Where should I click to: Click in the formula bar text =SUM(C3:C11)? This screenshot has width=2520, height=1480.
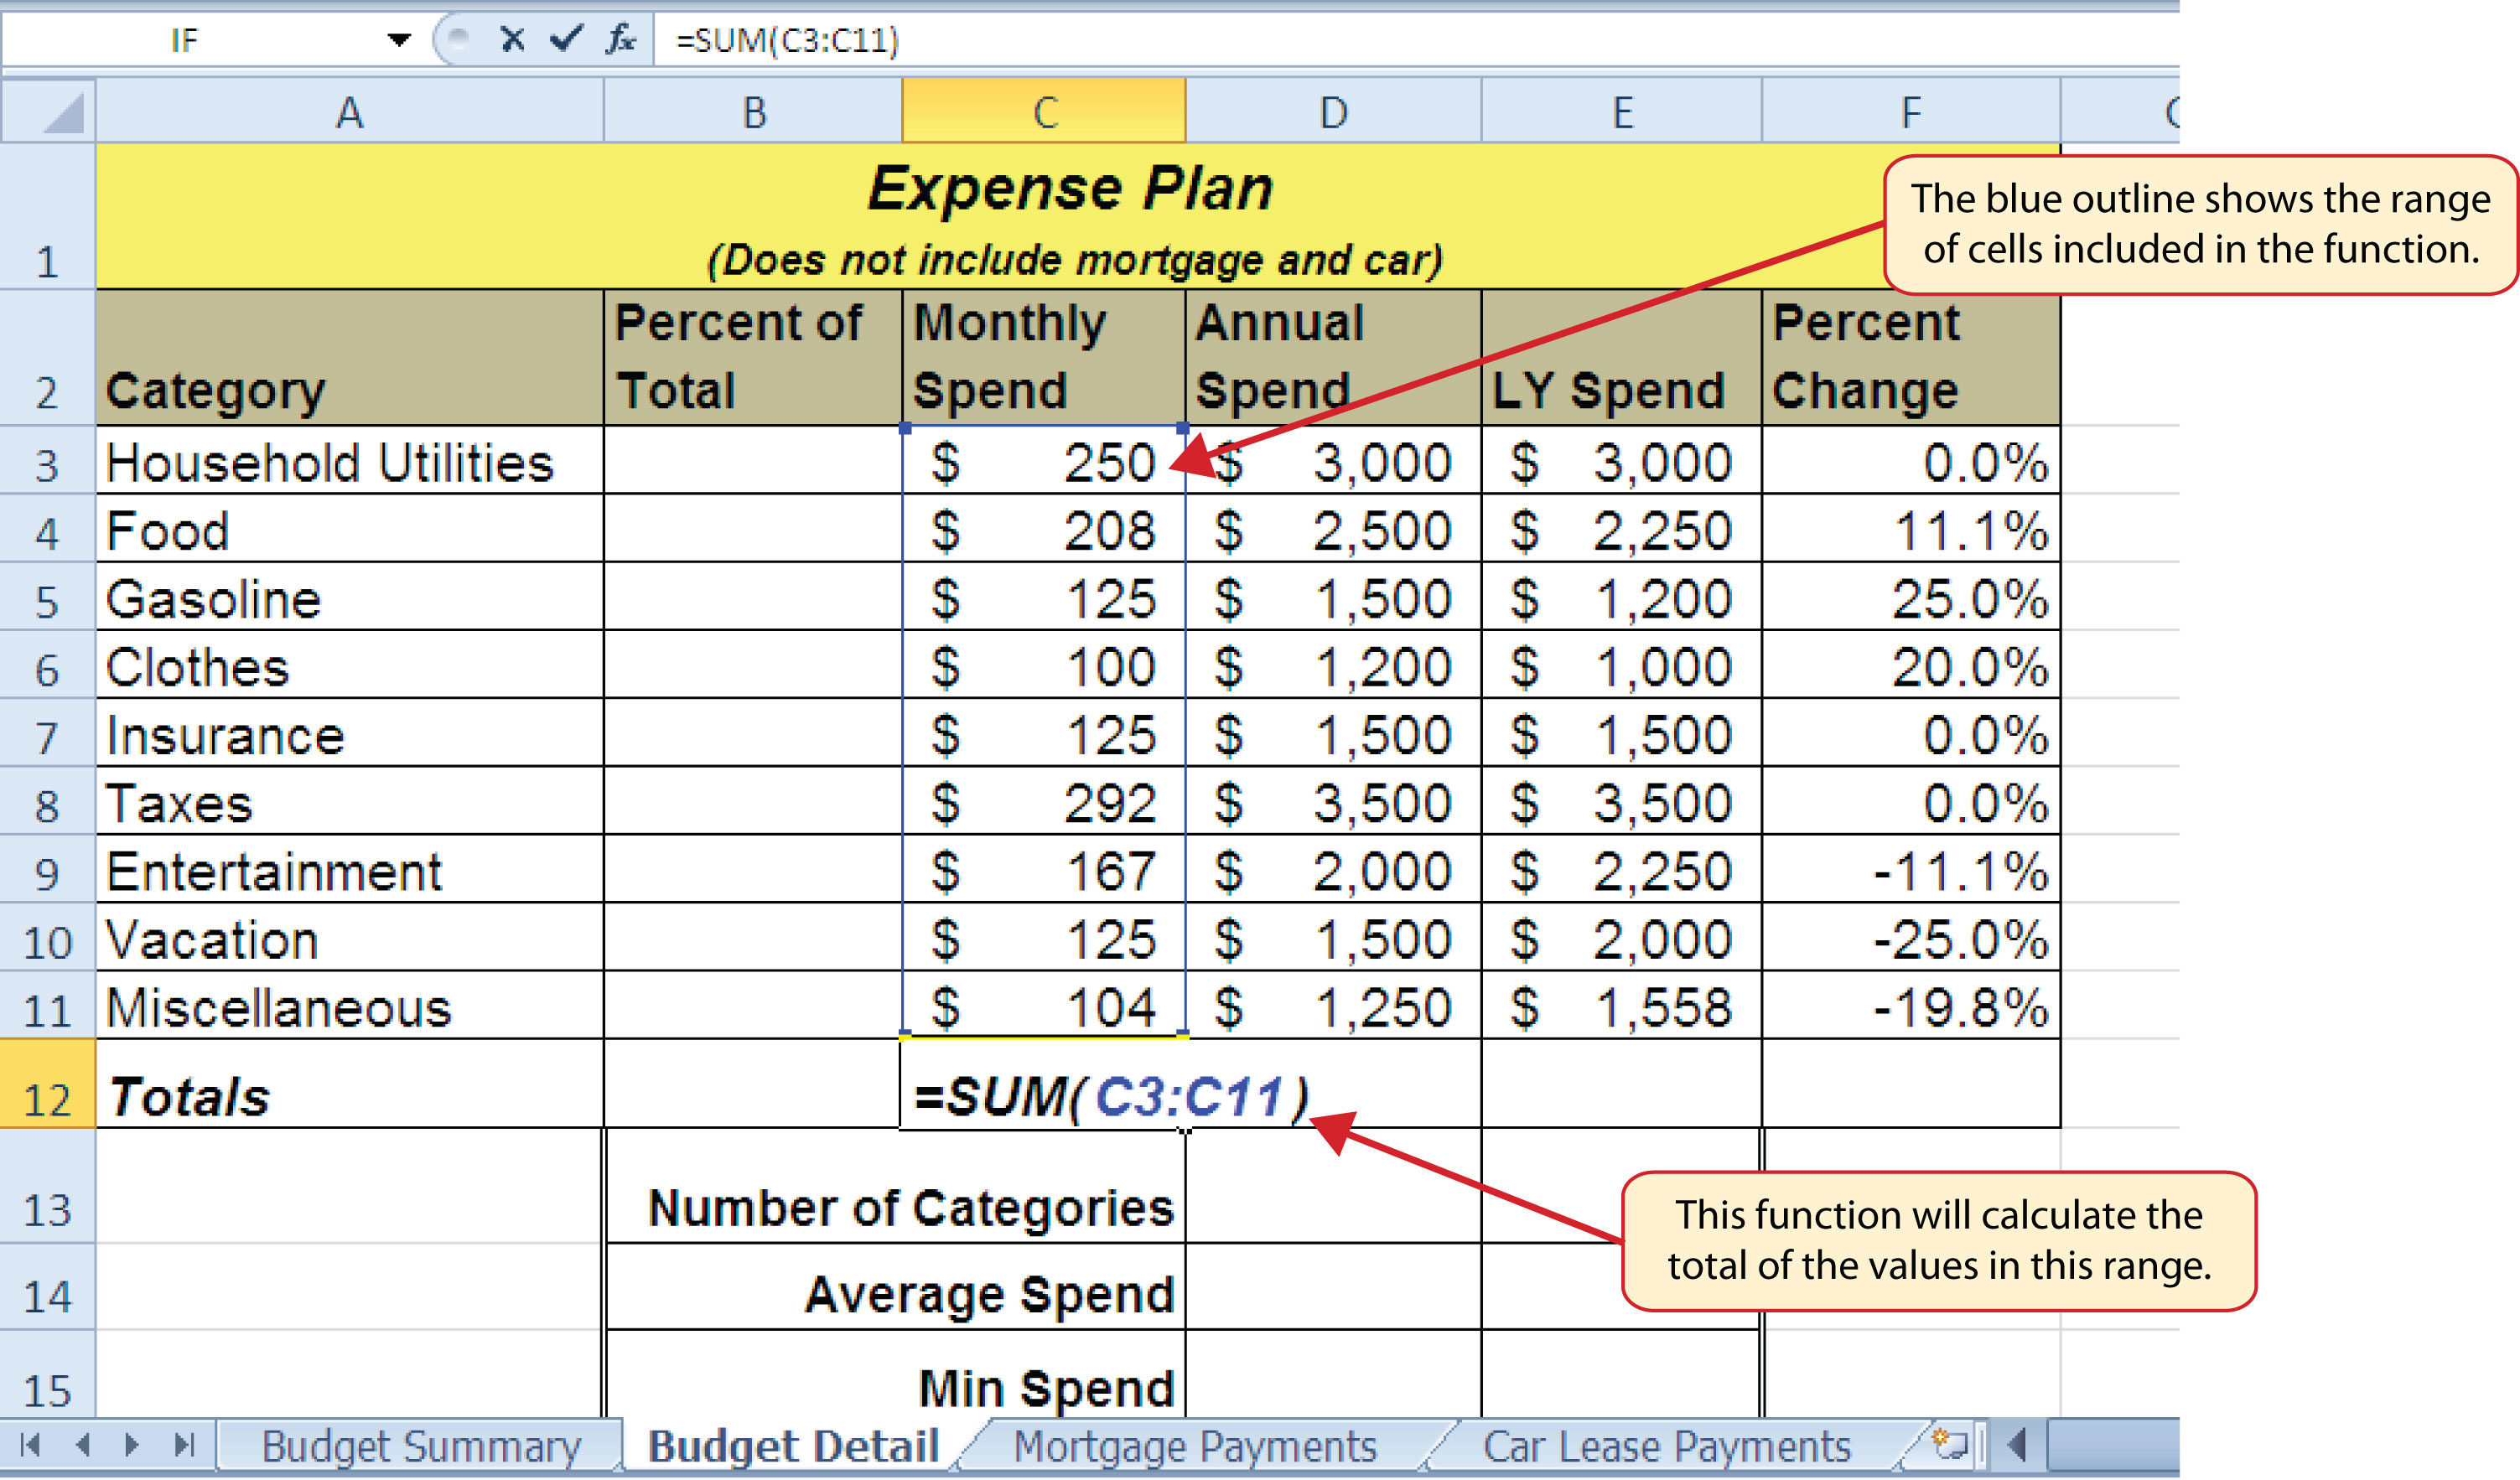pyautogui.click(x=787, y=40)
